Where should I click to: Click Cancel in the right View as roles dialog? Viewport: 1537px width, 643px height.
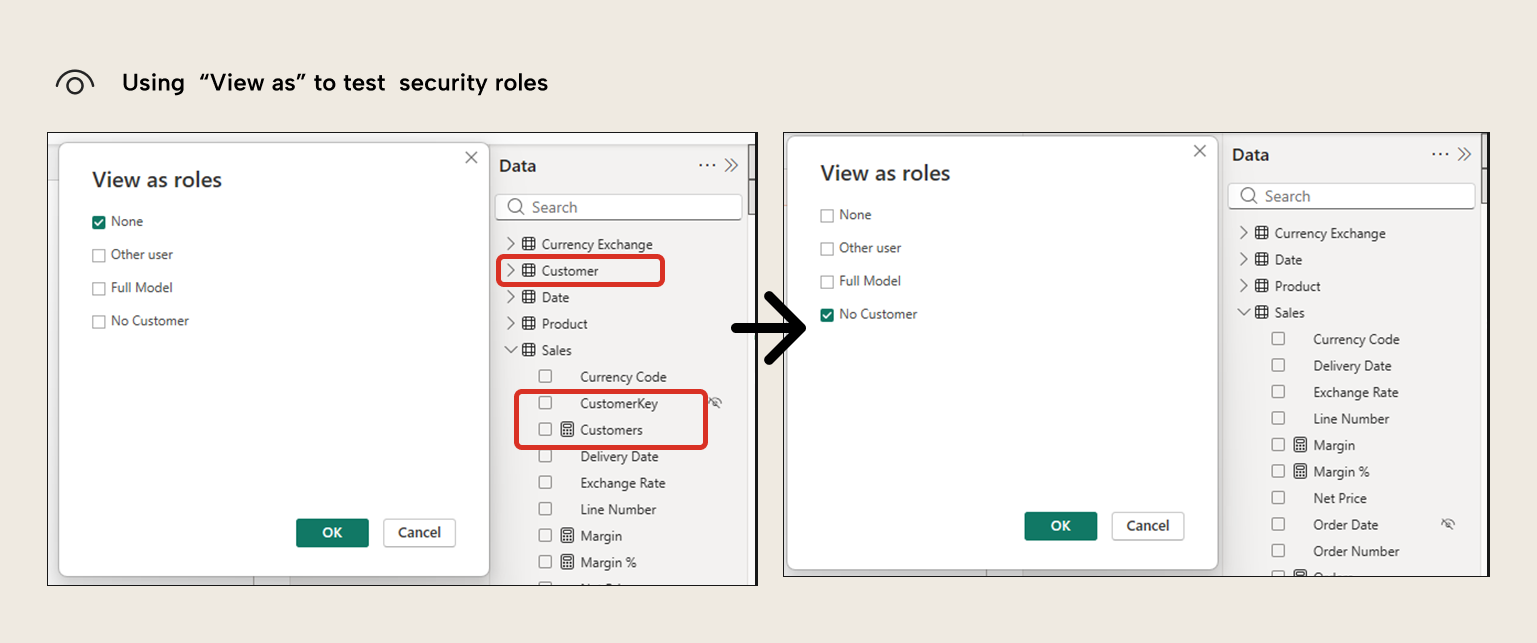coord(1147,525)
